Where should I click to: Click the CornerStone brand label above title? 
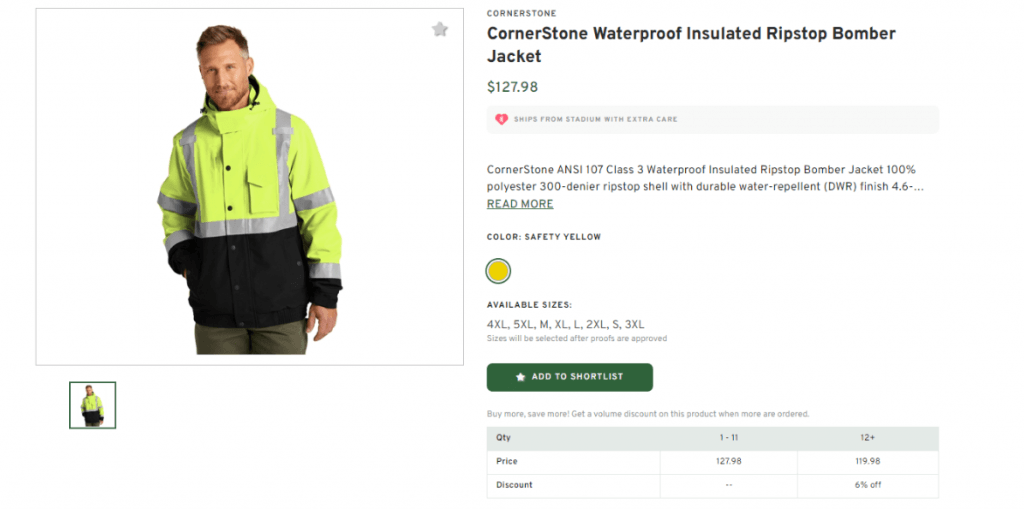(x=522, y=14)
